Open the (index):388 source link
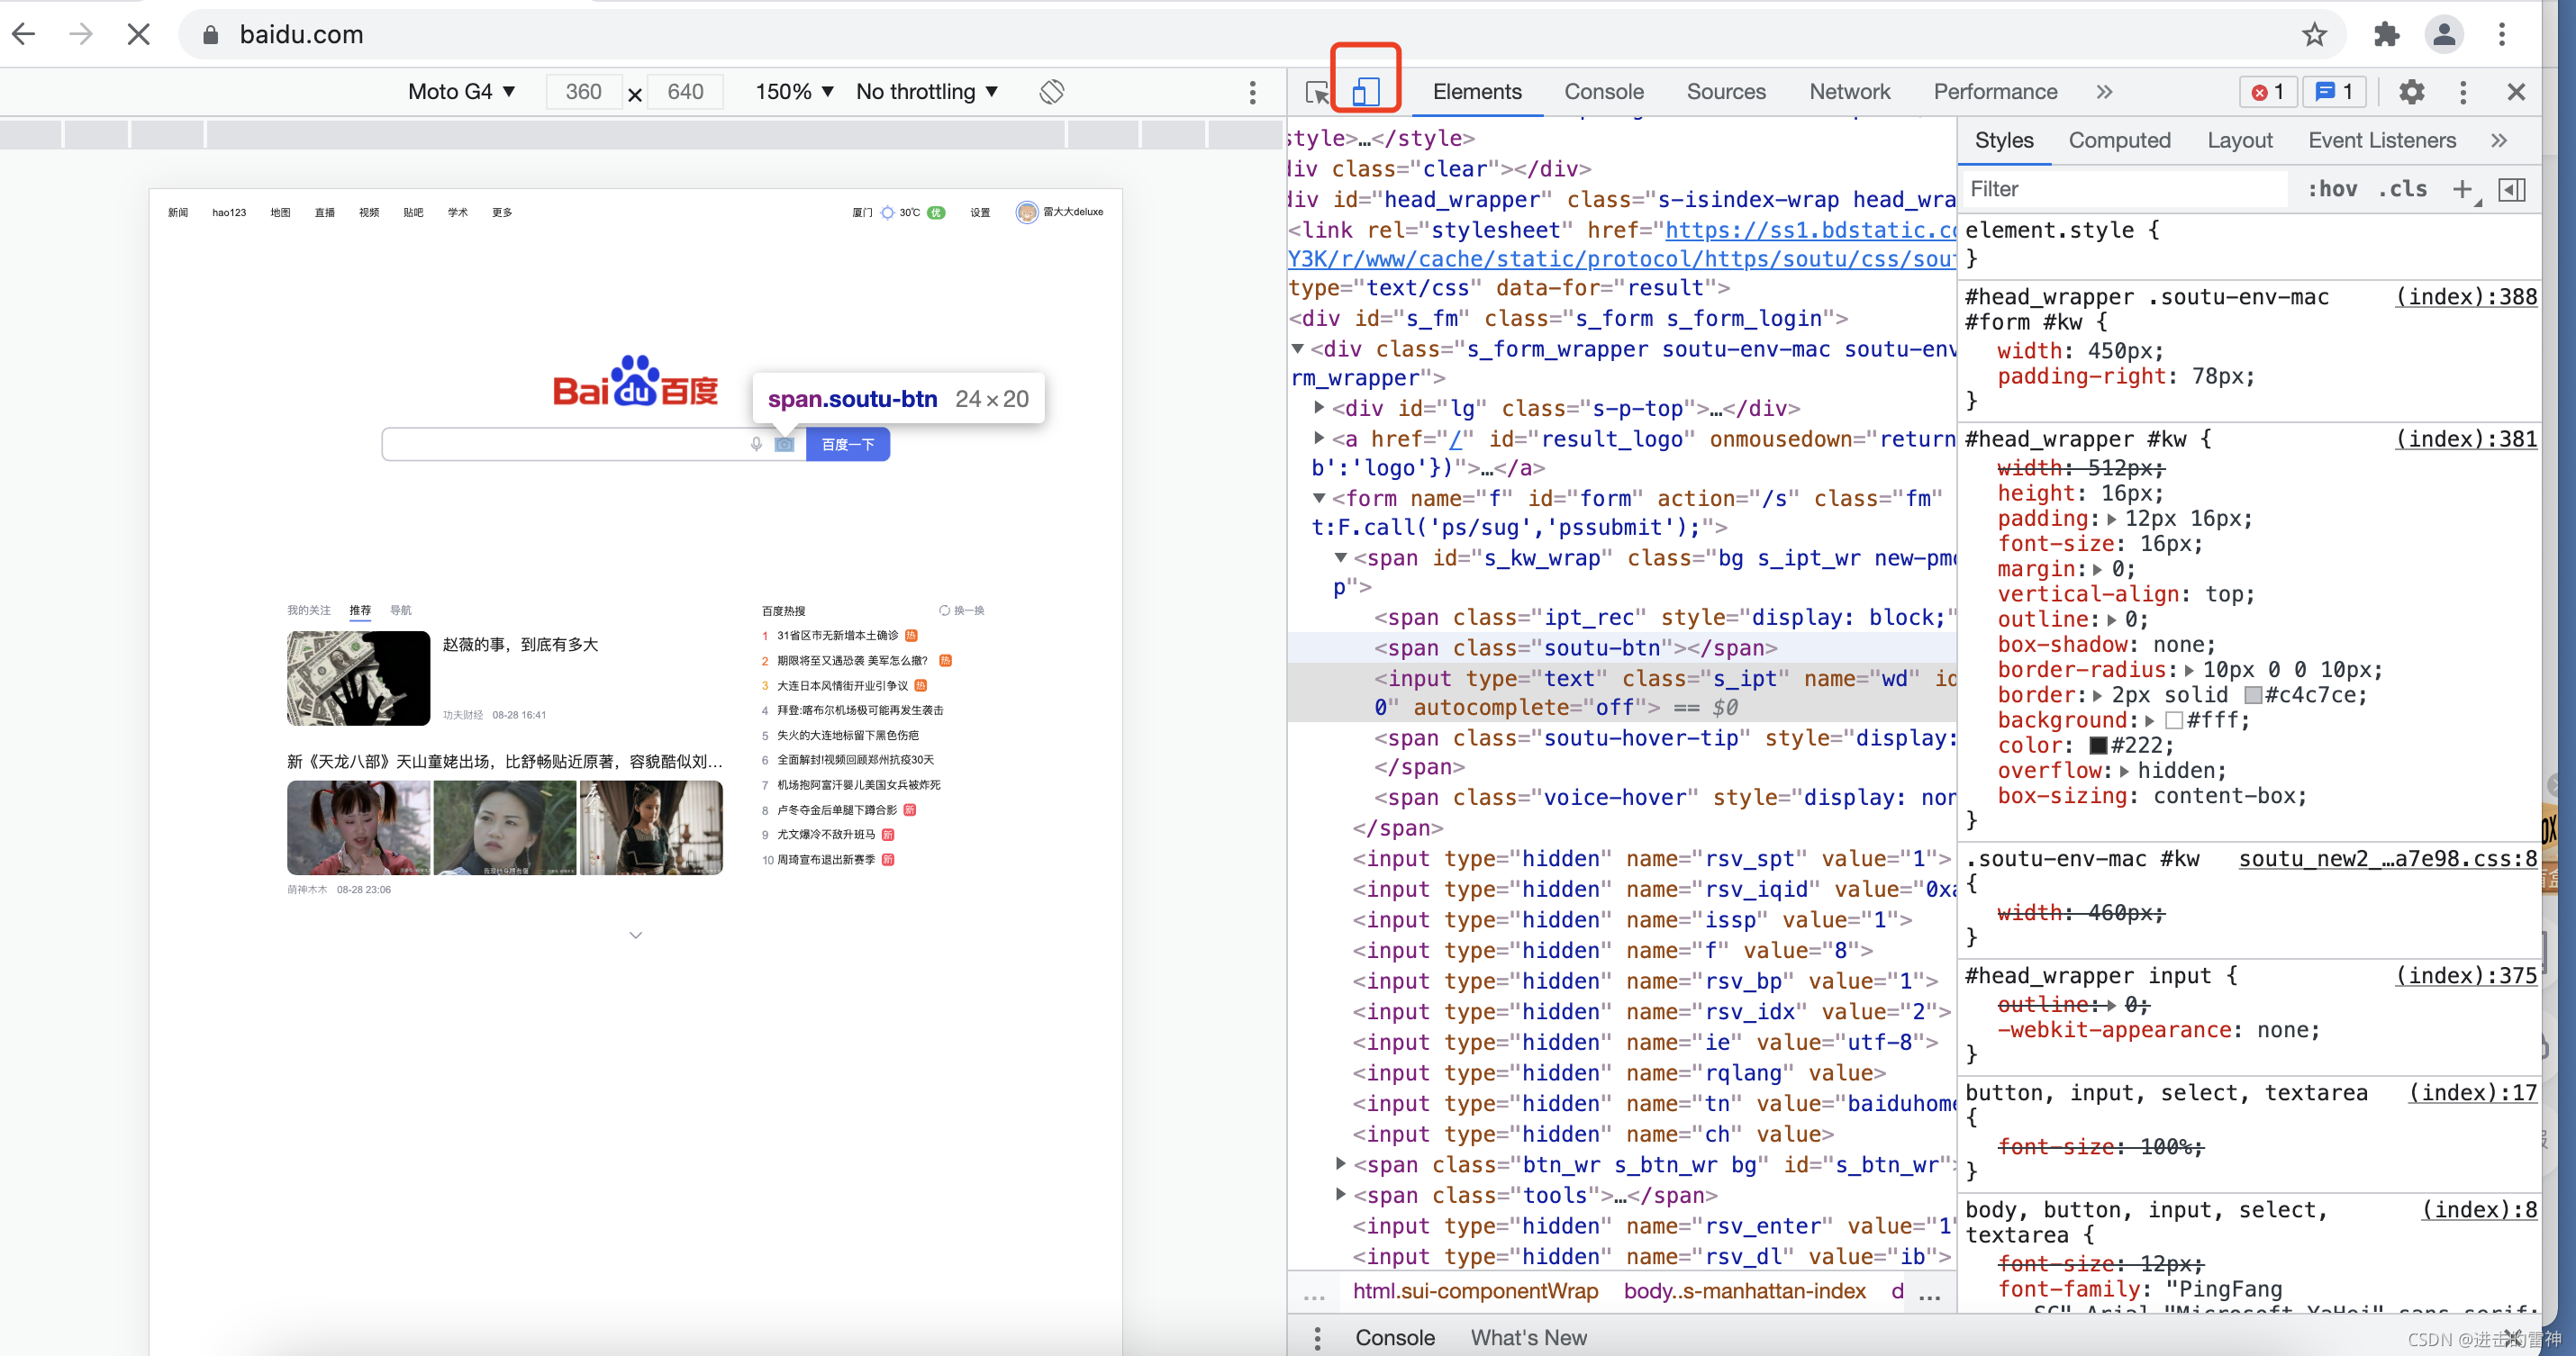The width and height of the screenshot is (2576, 1356). (2465, 296)
